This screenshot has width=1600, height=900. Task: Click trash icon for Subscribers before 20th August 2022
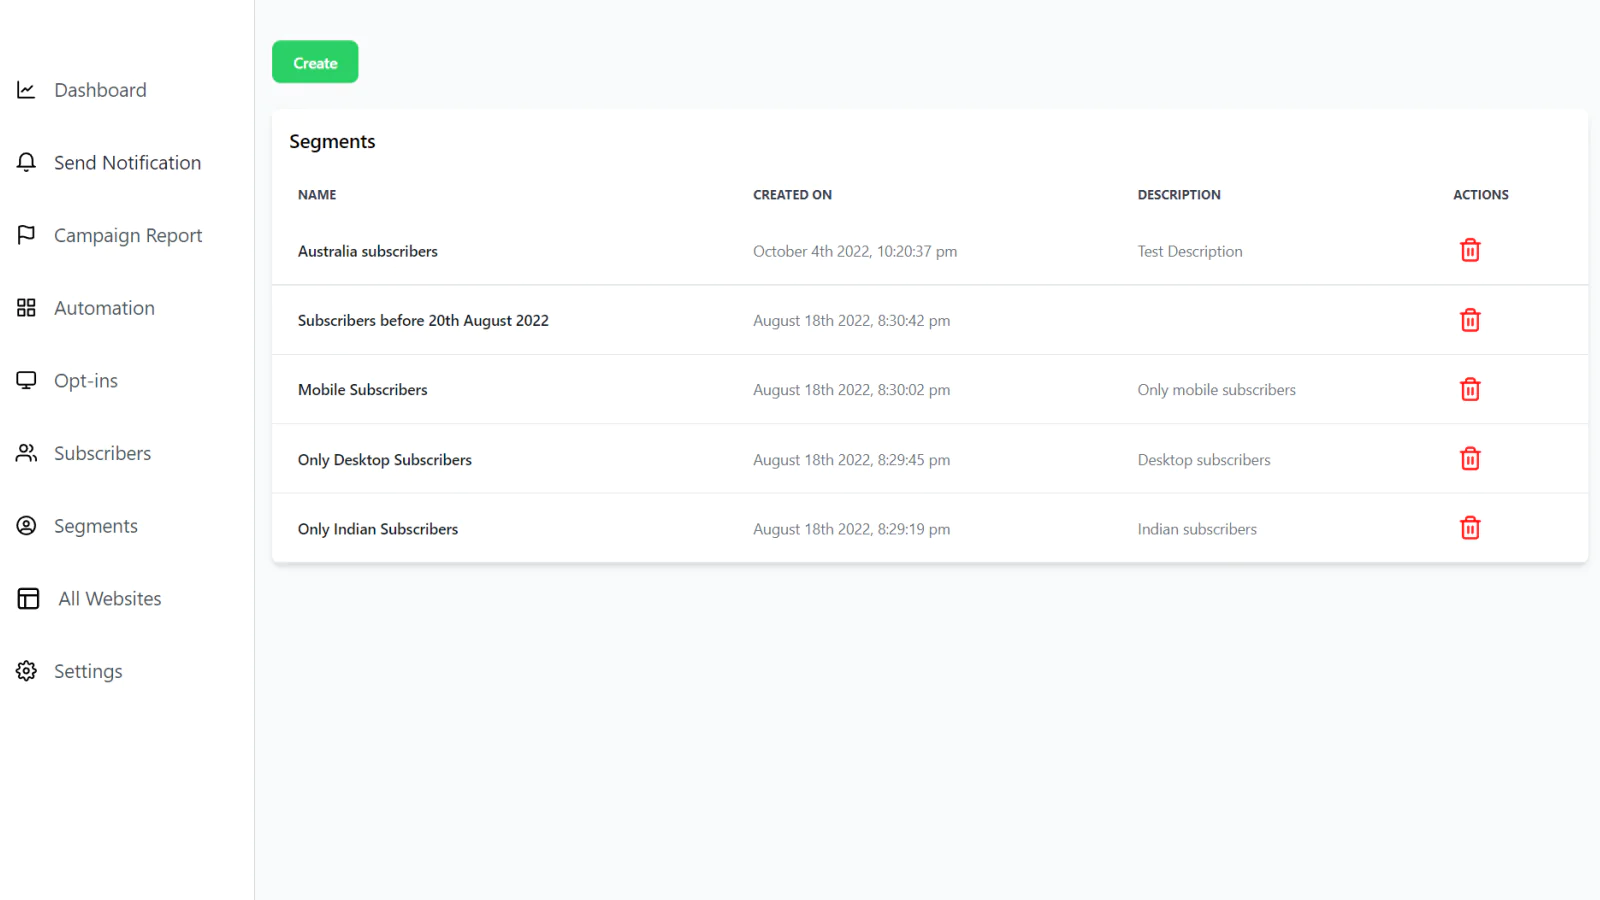[1469, 320]
